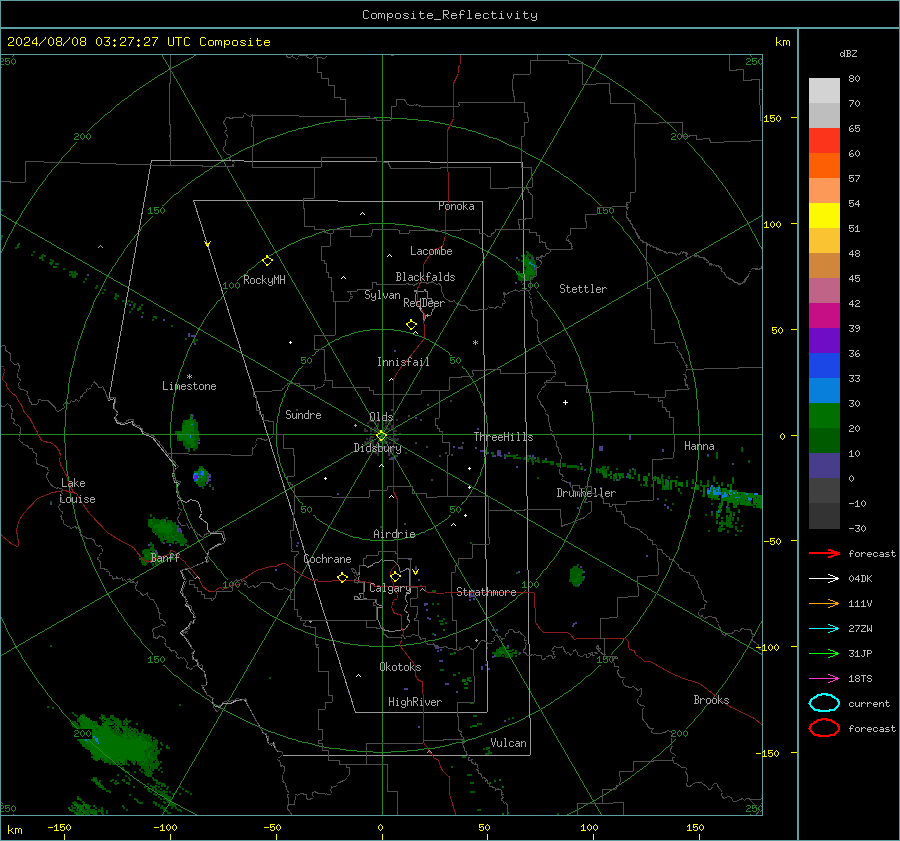This screenshot has height=841, width=900.
Task: Click the Composite_Reflectivity title
Action: (450, 15)
